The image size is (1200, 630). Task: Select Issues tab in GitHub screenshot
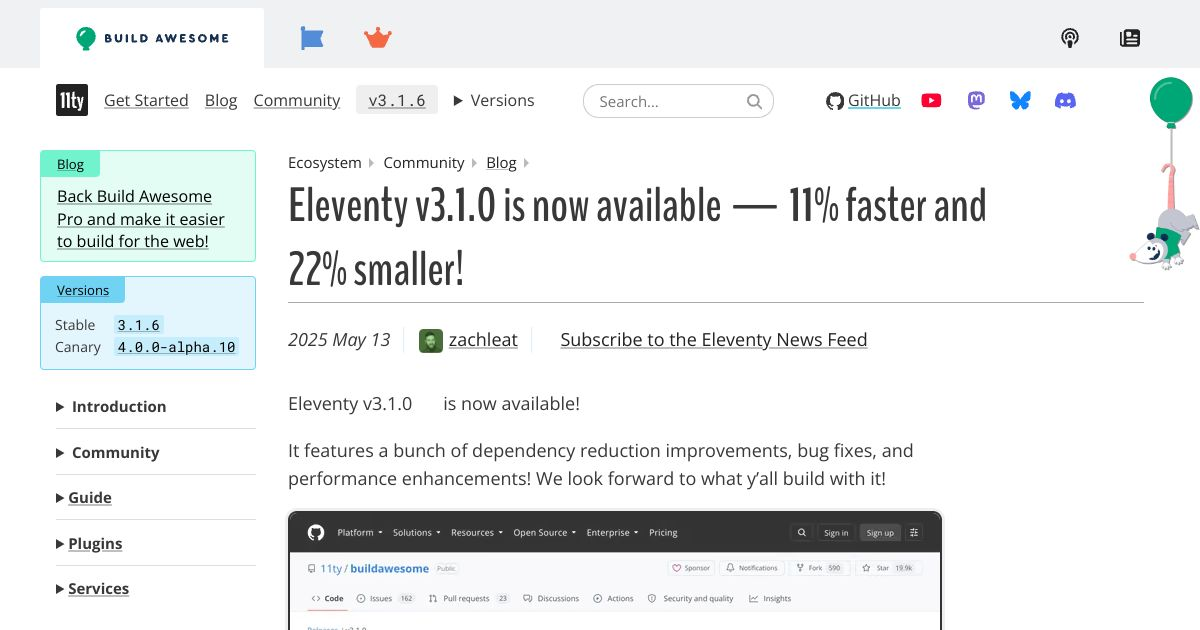click(386, 598)
